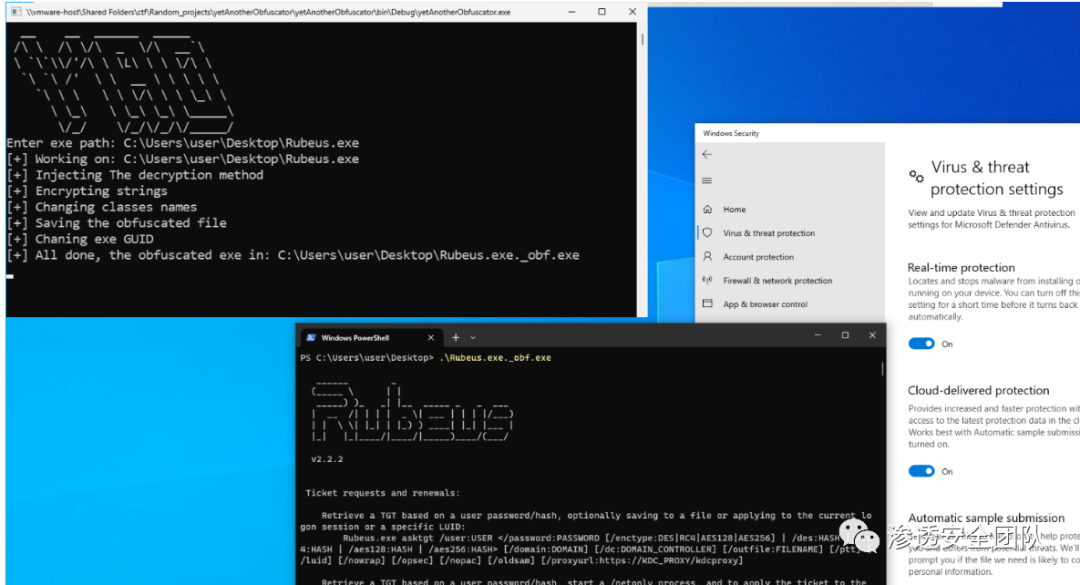
Task: Select Virus & threat protection in sidebar
Action: (769, 234)
